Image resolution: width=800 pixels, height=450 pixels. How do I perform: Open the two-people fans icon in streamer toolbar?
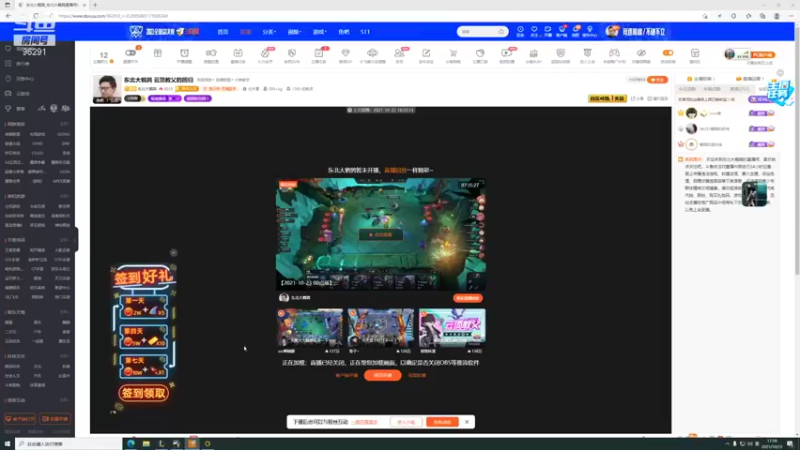click(x=399, y=54)
